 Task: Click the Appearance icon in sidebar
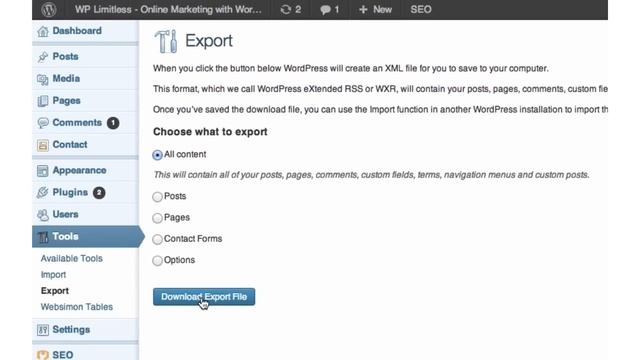(x=43, y=171)
